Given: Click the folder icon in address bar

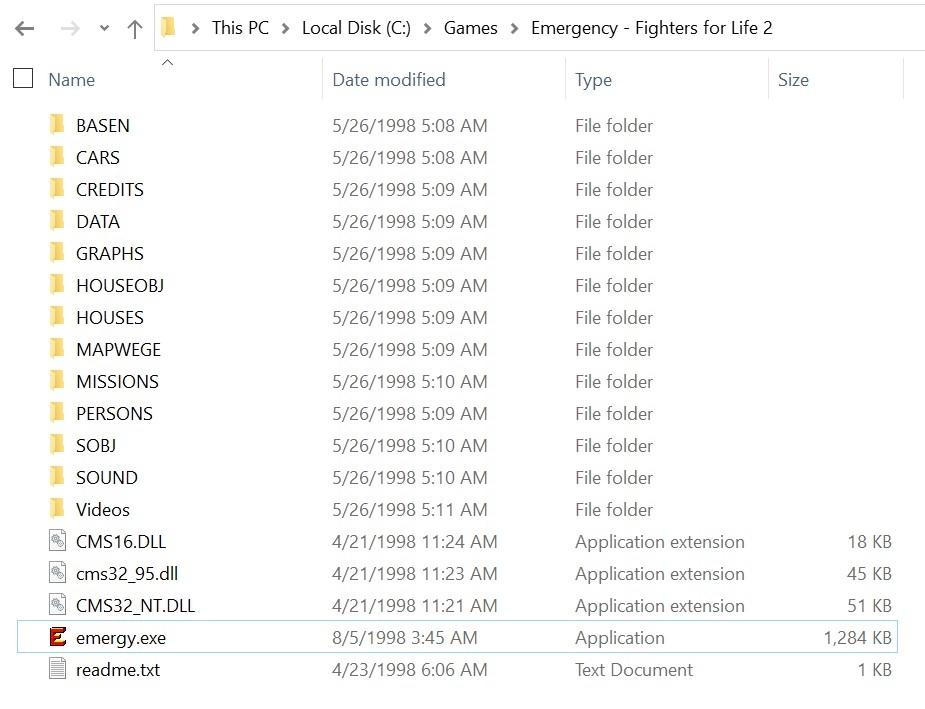Looking at the screenshot, I should coord(169,27).
